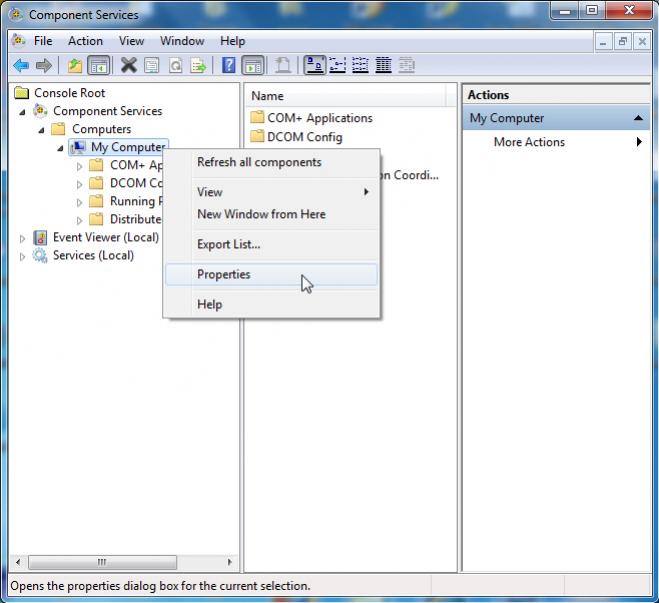Select the Computers node in the tree

pyautogui.click(x=101, y=129)
